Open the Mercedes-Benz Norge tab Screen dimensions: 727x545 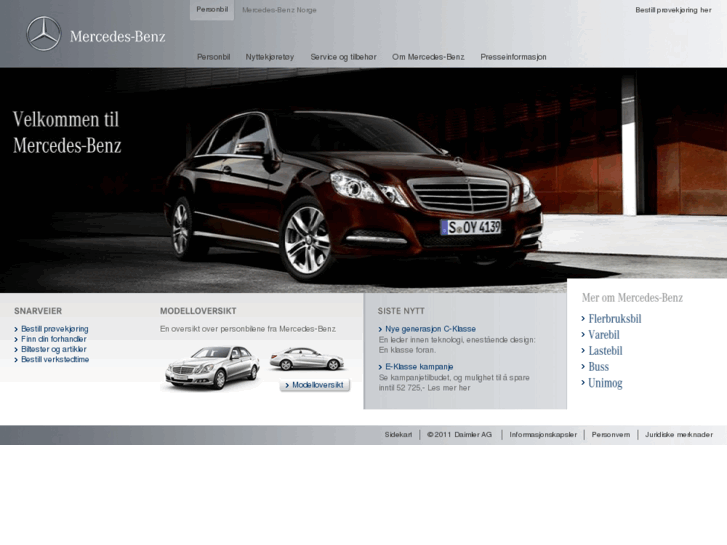(x=279, y=10)
